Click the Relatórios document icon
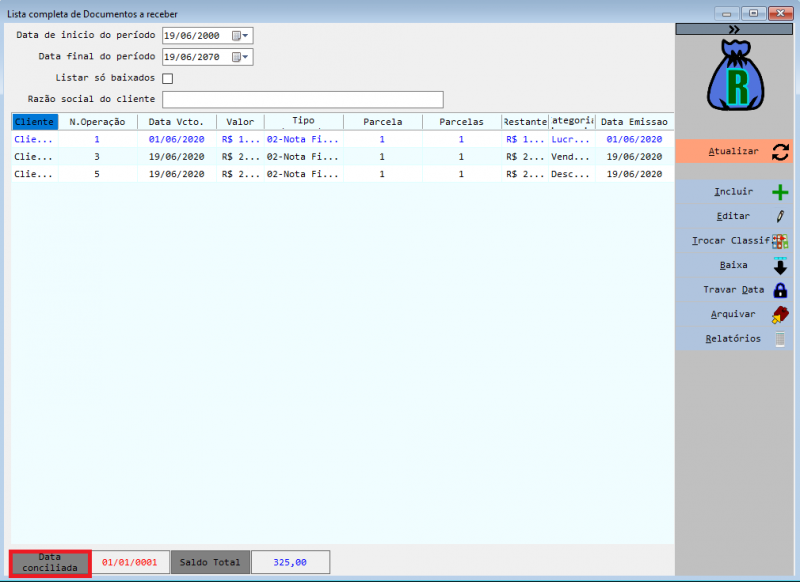 click(780, 339)
